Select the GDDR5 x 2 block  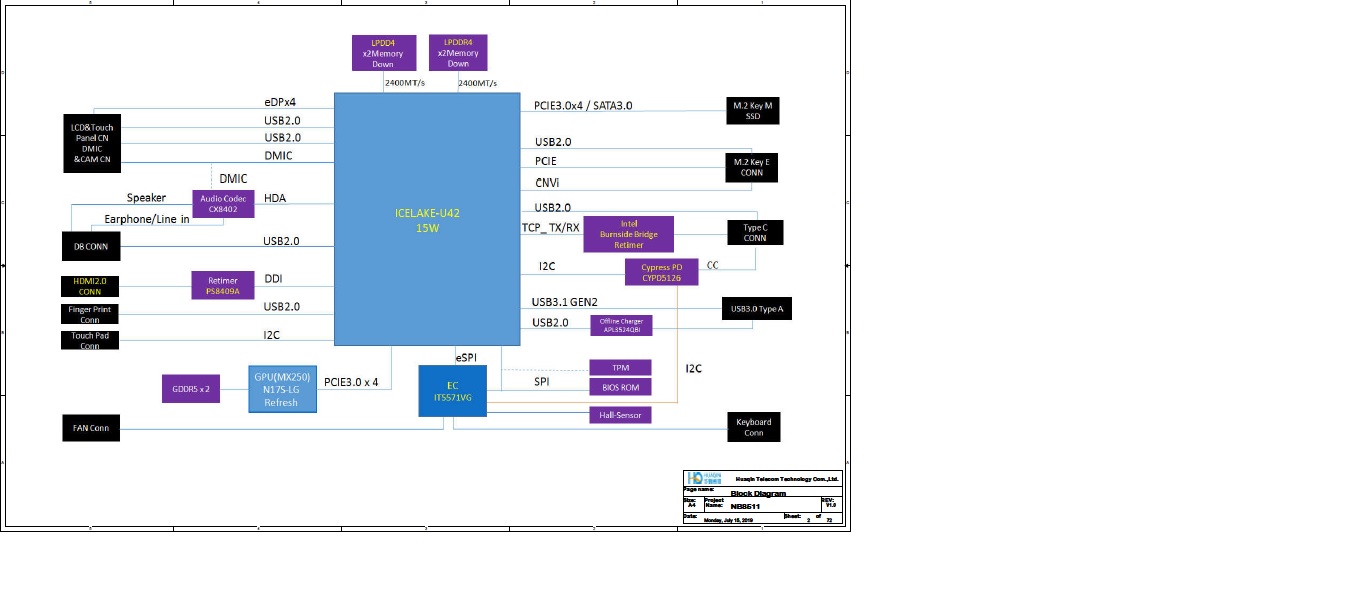pyautogui.click(x=190, y=388)
